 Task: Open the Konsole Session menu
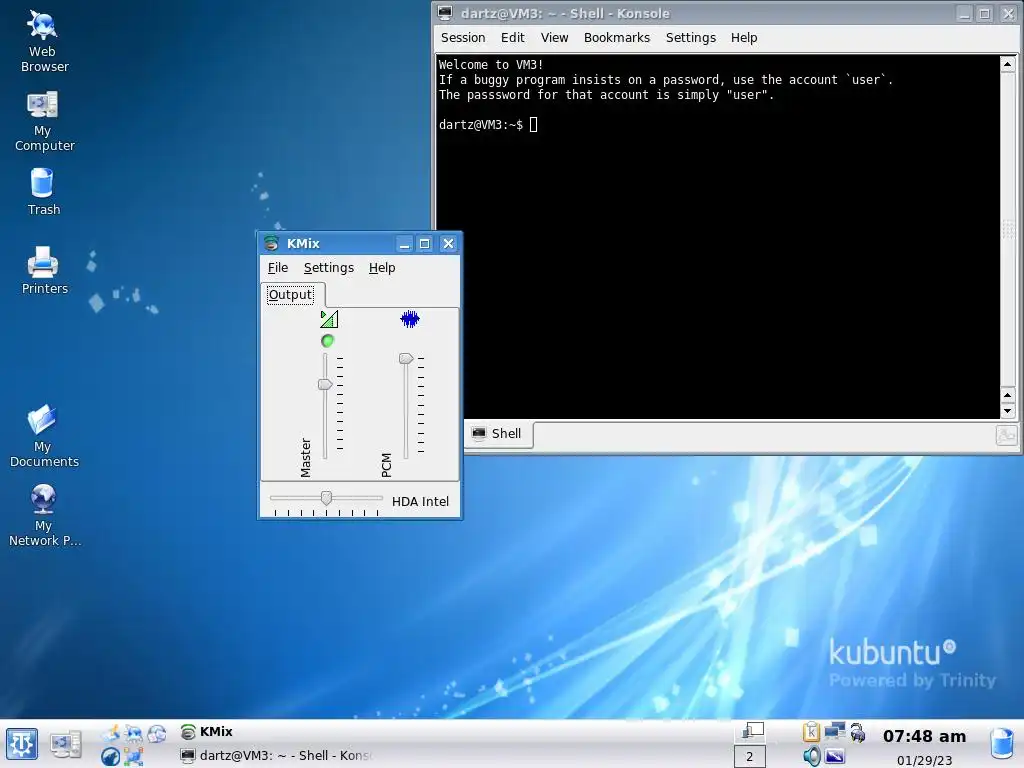click(x=463, y=38)
